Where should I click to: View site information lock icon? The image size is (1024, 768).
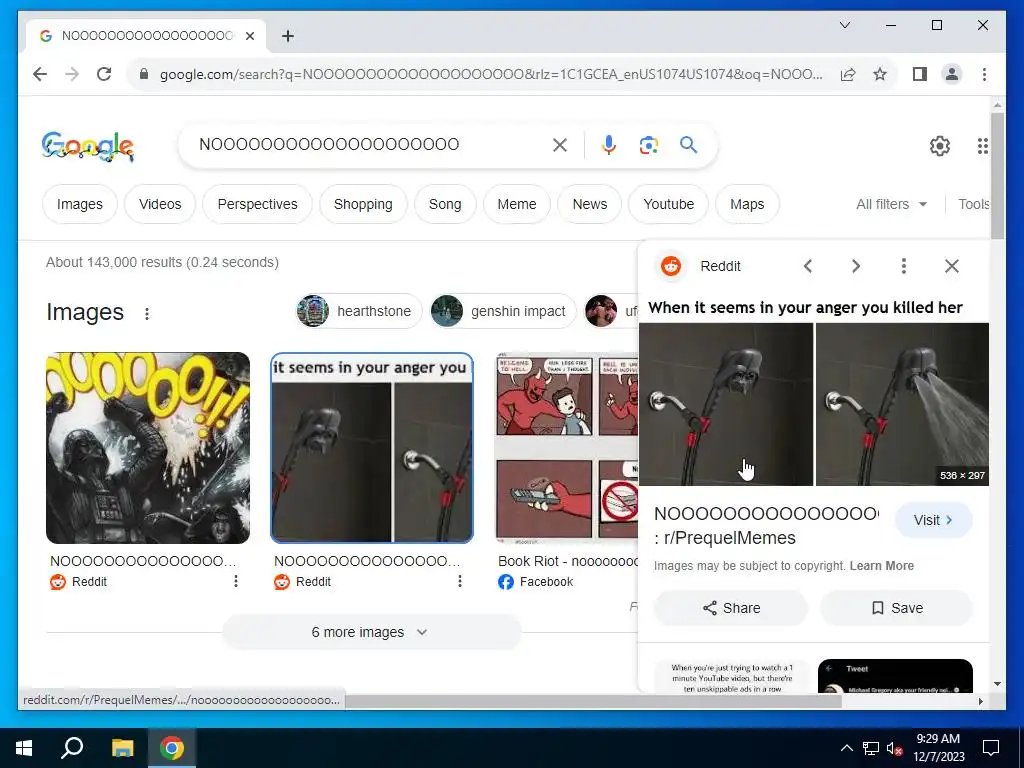pyautogui.click(x=144, y=74)
